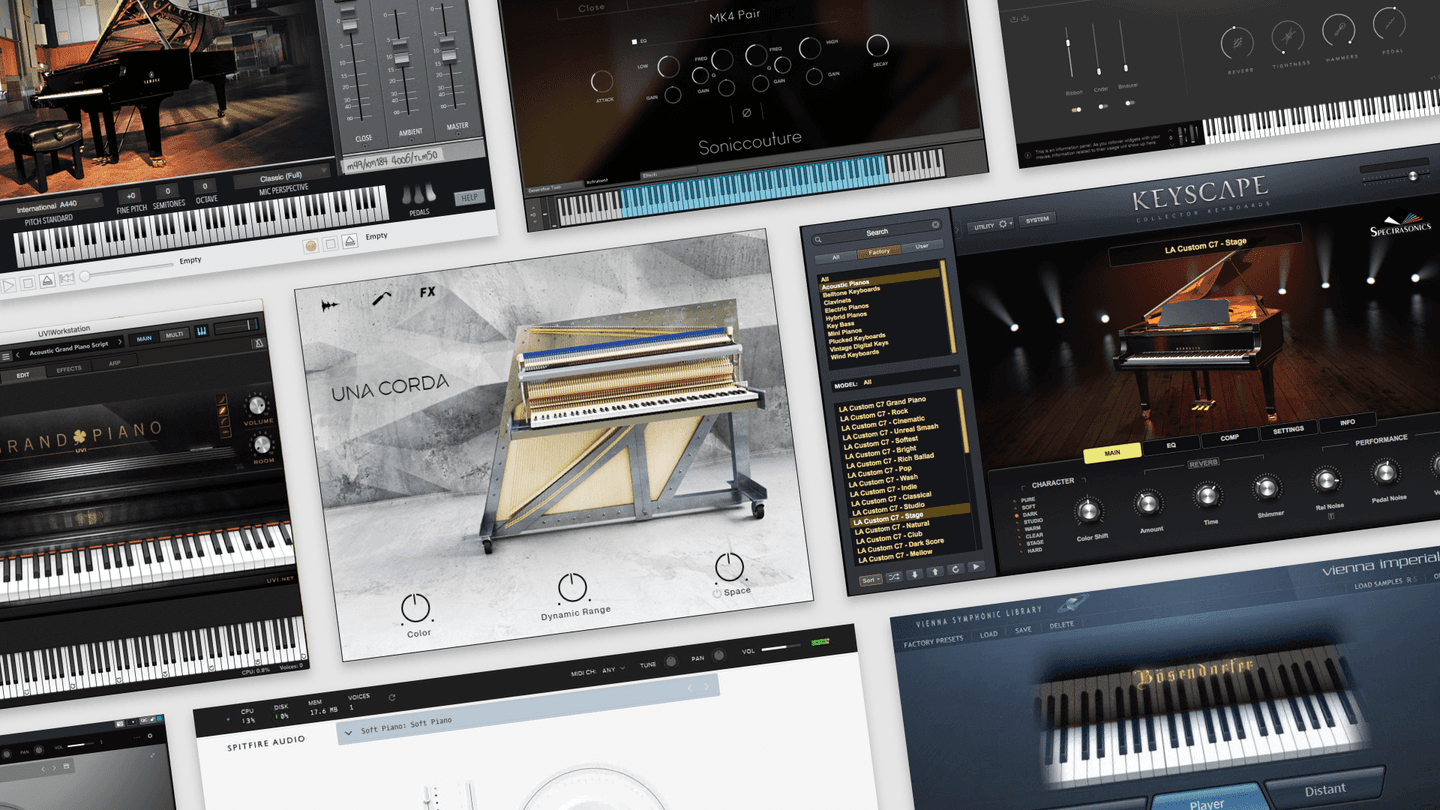Screen dimensions: 1440x810
Task: Switch to the EQ tab in Keyscape
Action: (x=1171, y=444)
